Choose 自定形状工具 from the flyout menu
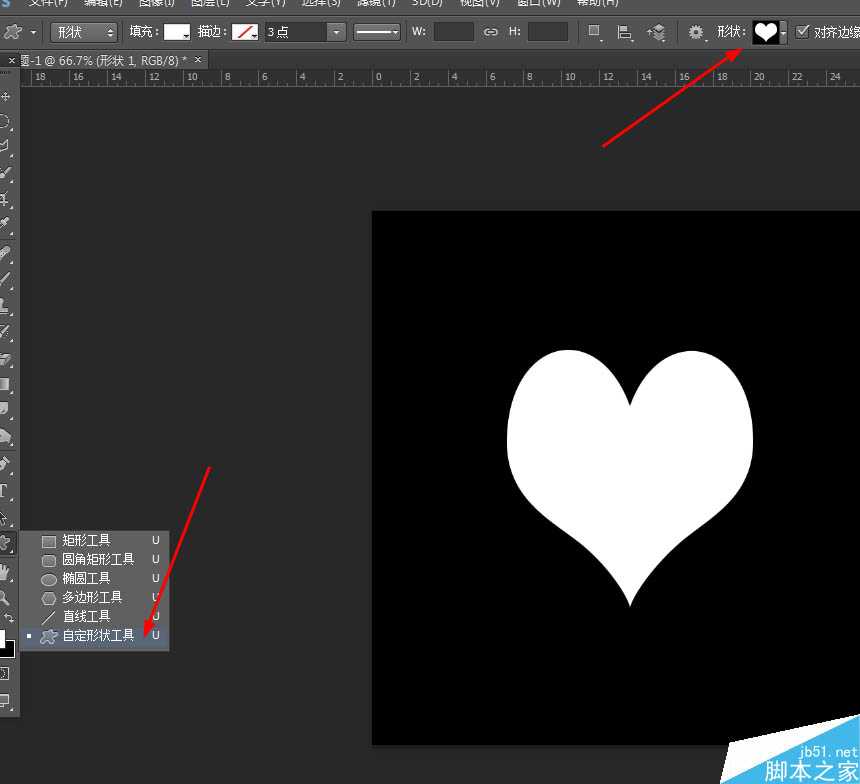This screenshot has width=860, height=784. coord(98,635)
